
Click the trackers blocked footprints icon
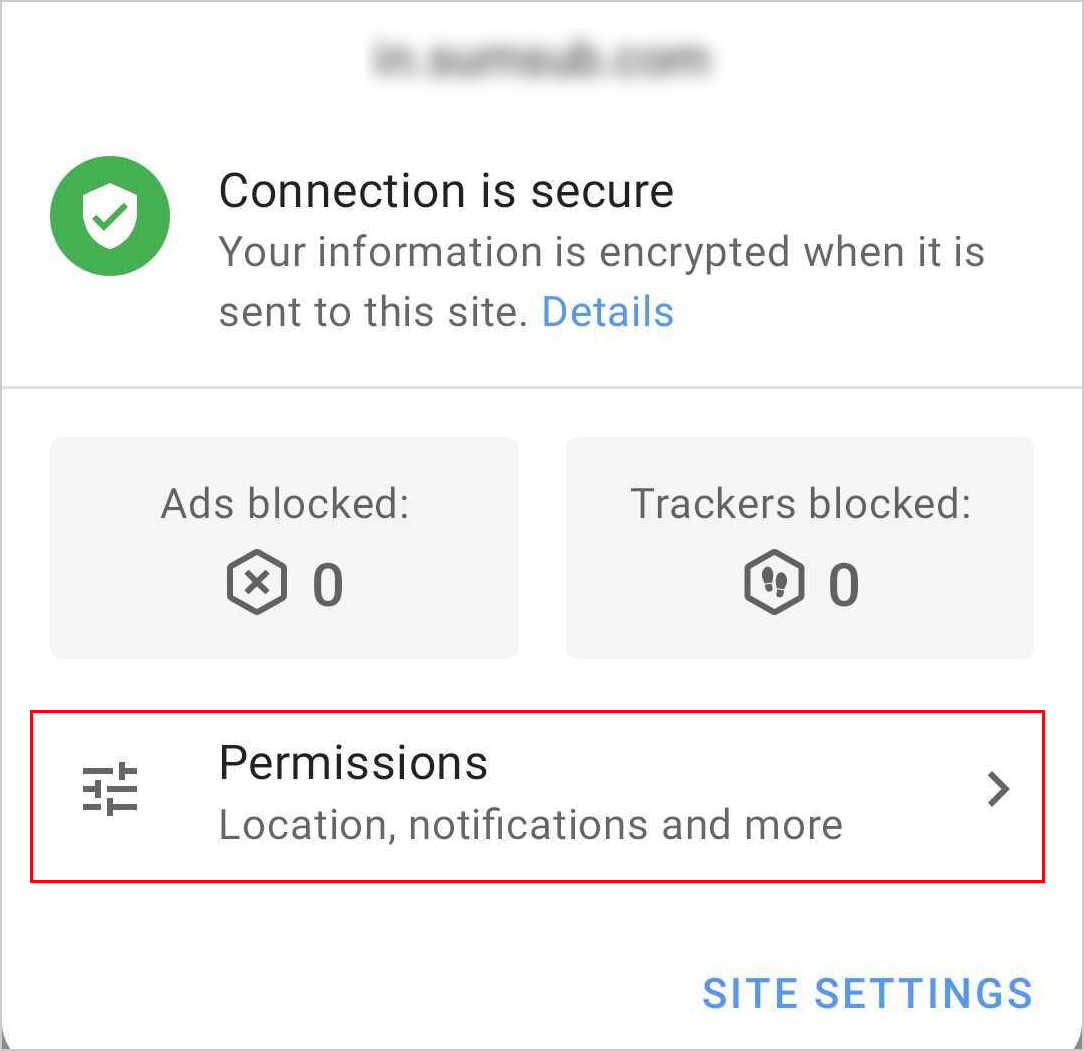click(x=774, y=583)
